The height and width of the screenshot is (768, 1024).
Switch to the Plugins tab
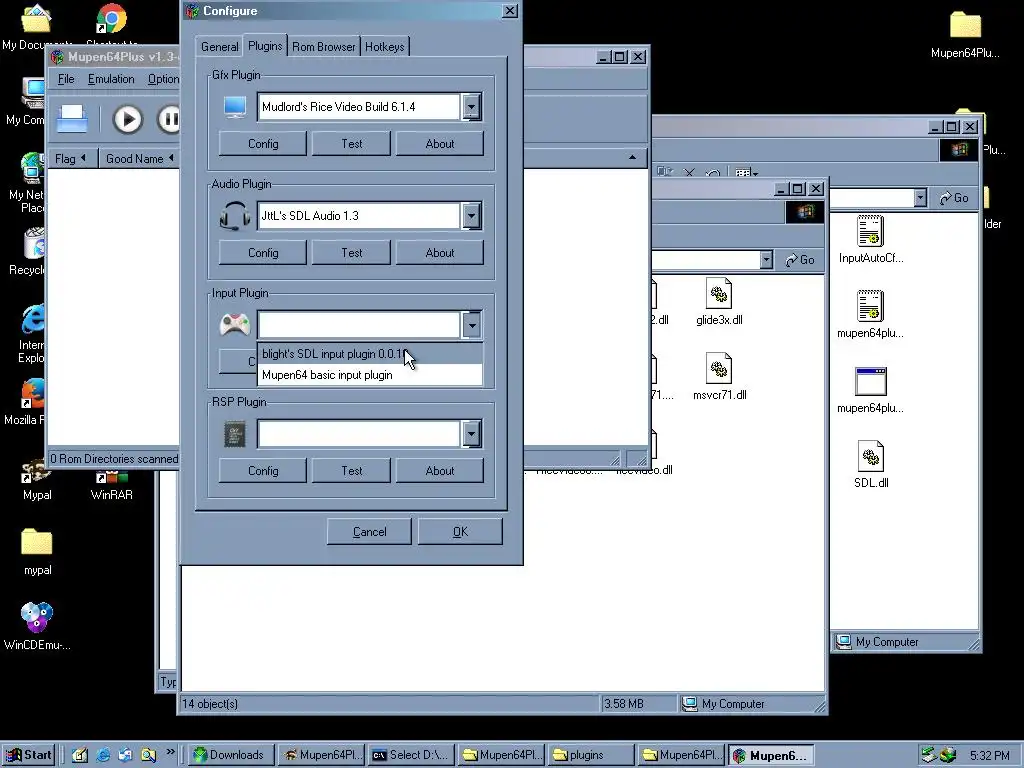coord(265,46)
